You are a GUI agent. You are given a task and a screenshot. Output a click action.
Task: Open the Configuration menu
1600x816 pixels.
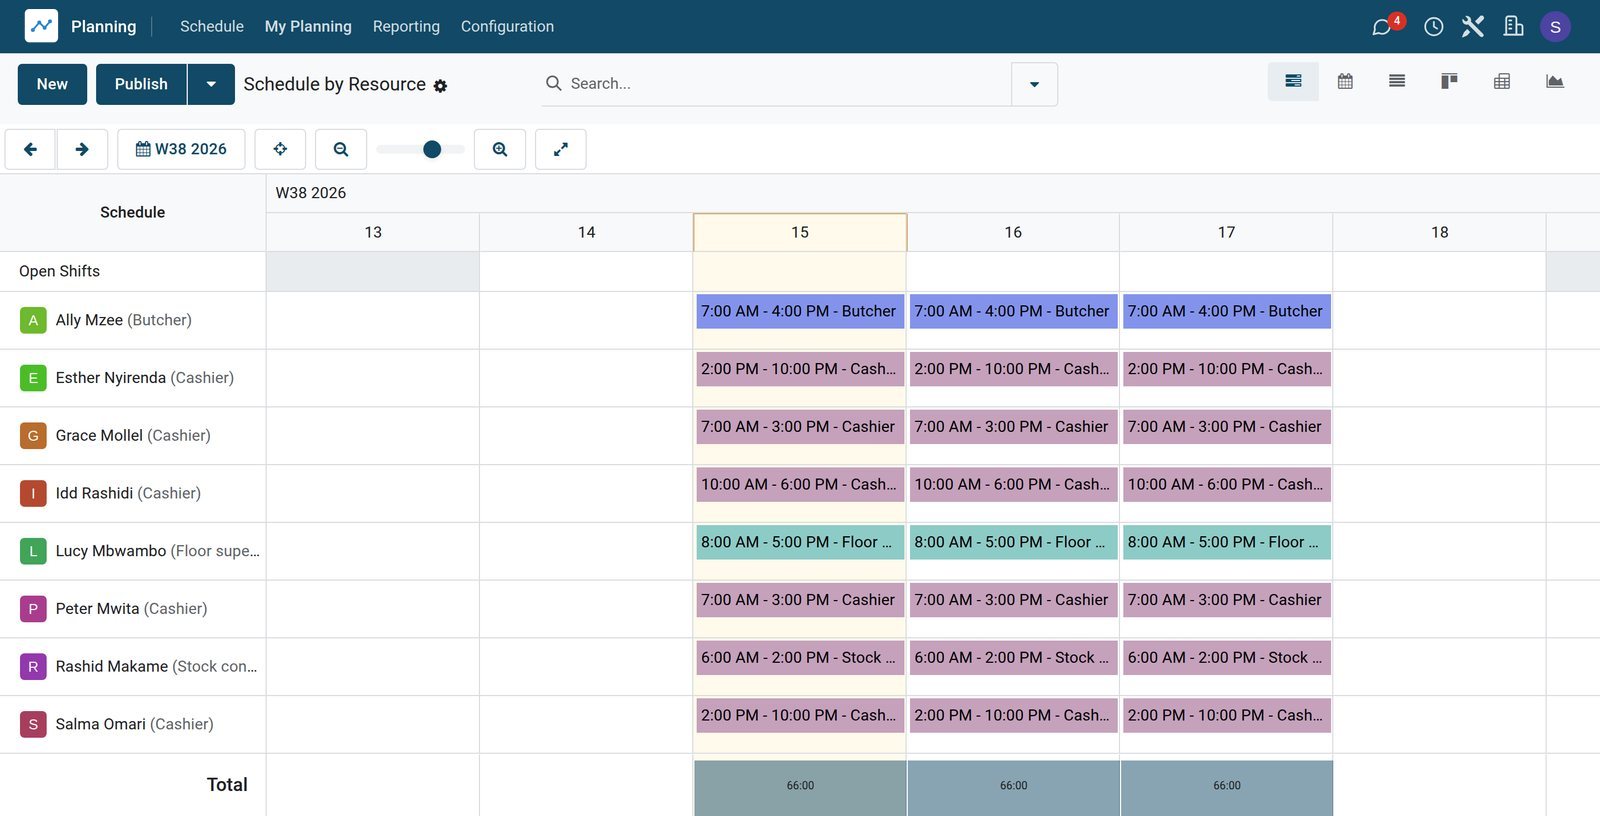click(507, 27)
